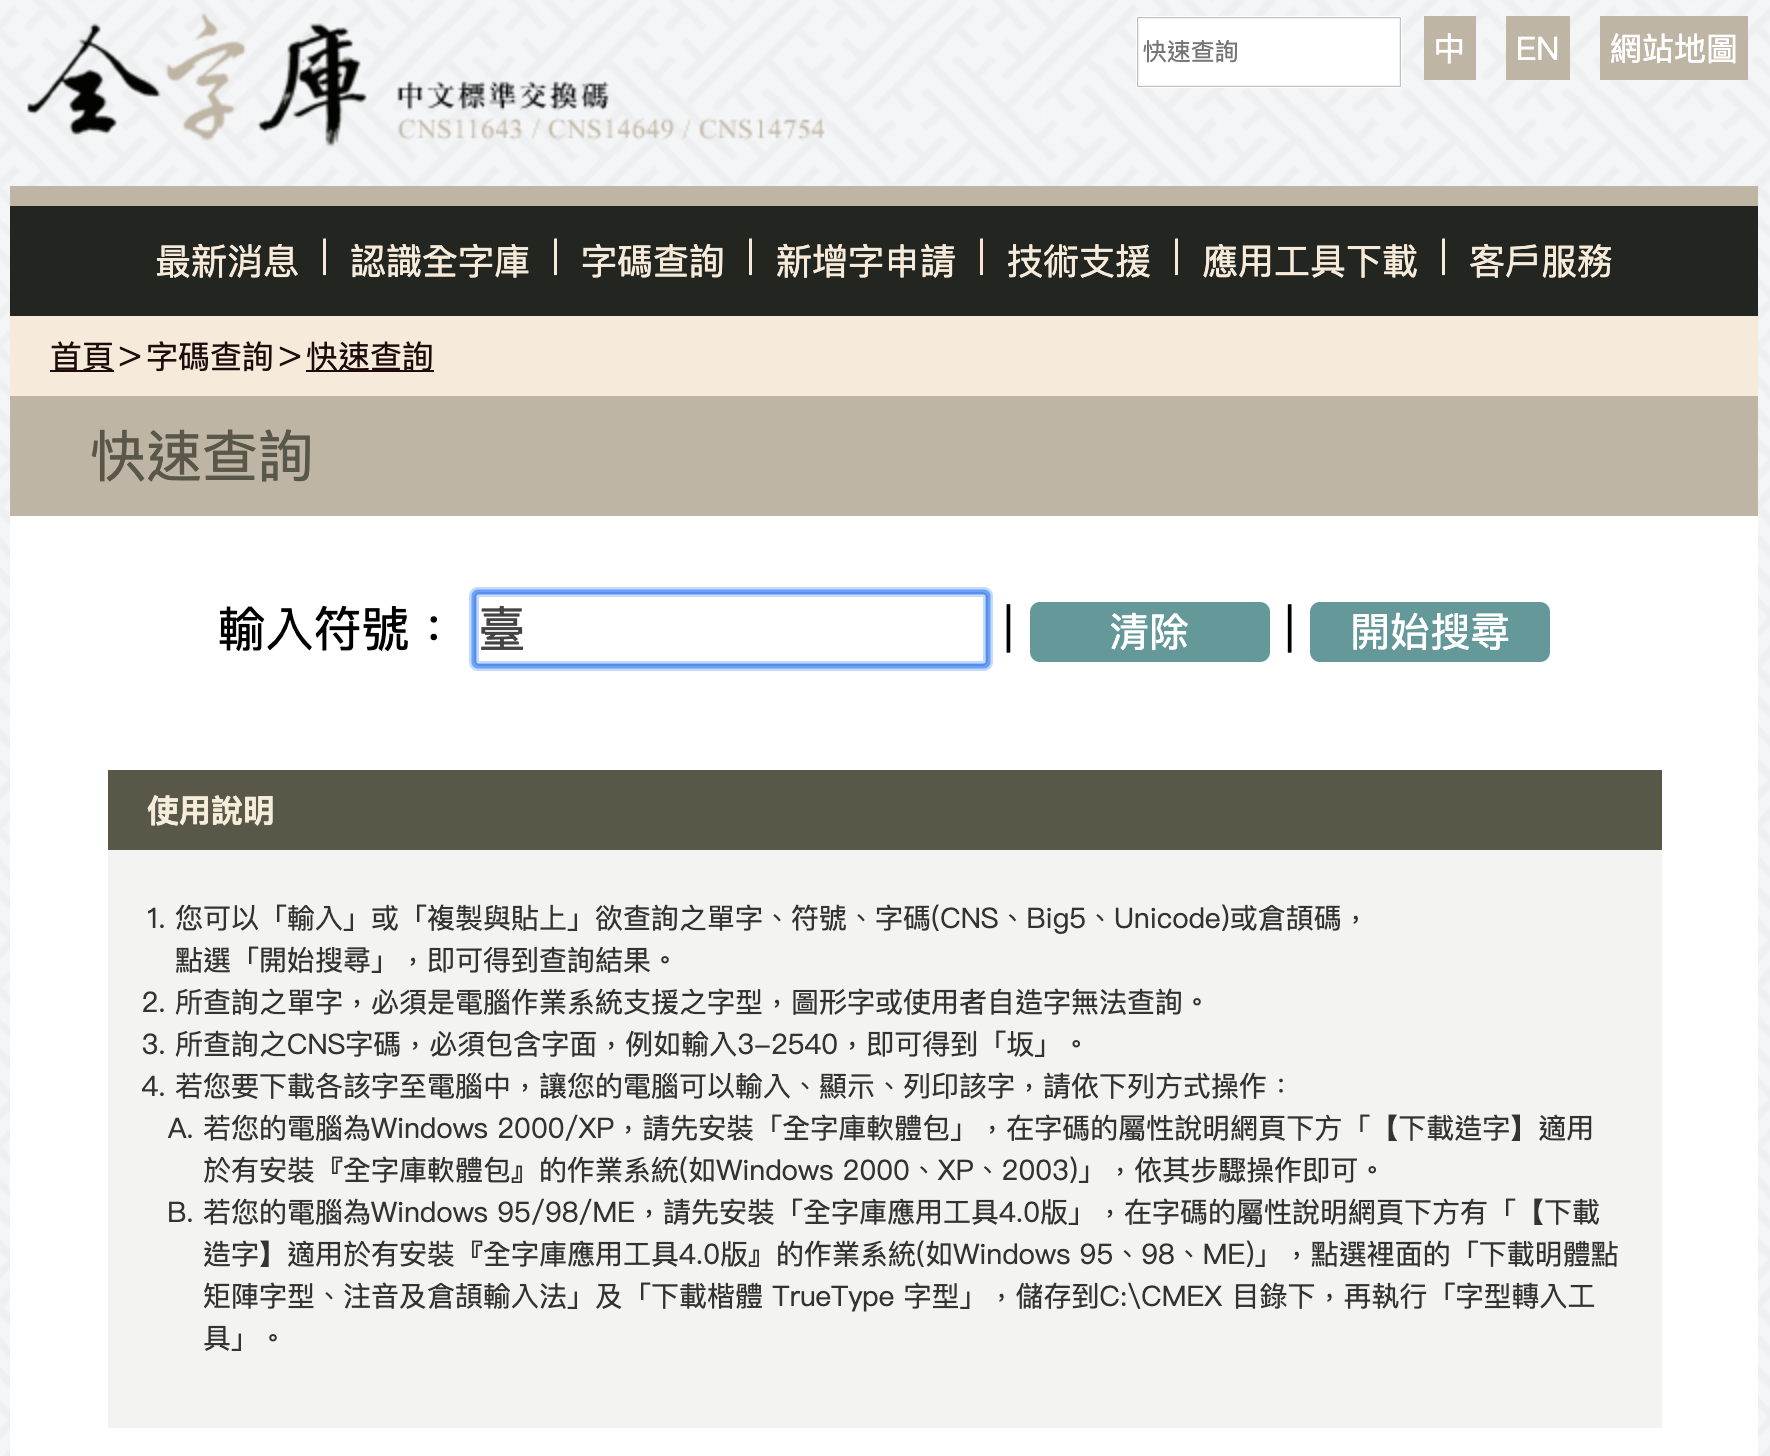1770x1456 pixels.
Task: Select 中 Chinese language button
Action: (x=1450, y=47)
